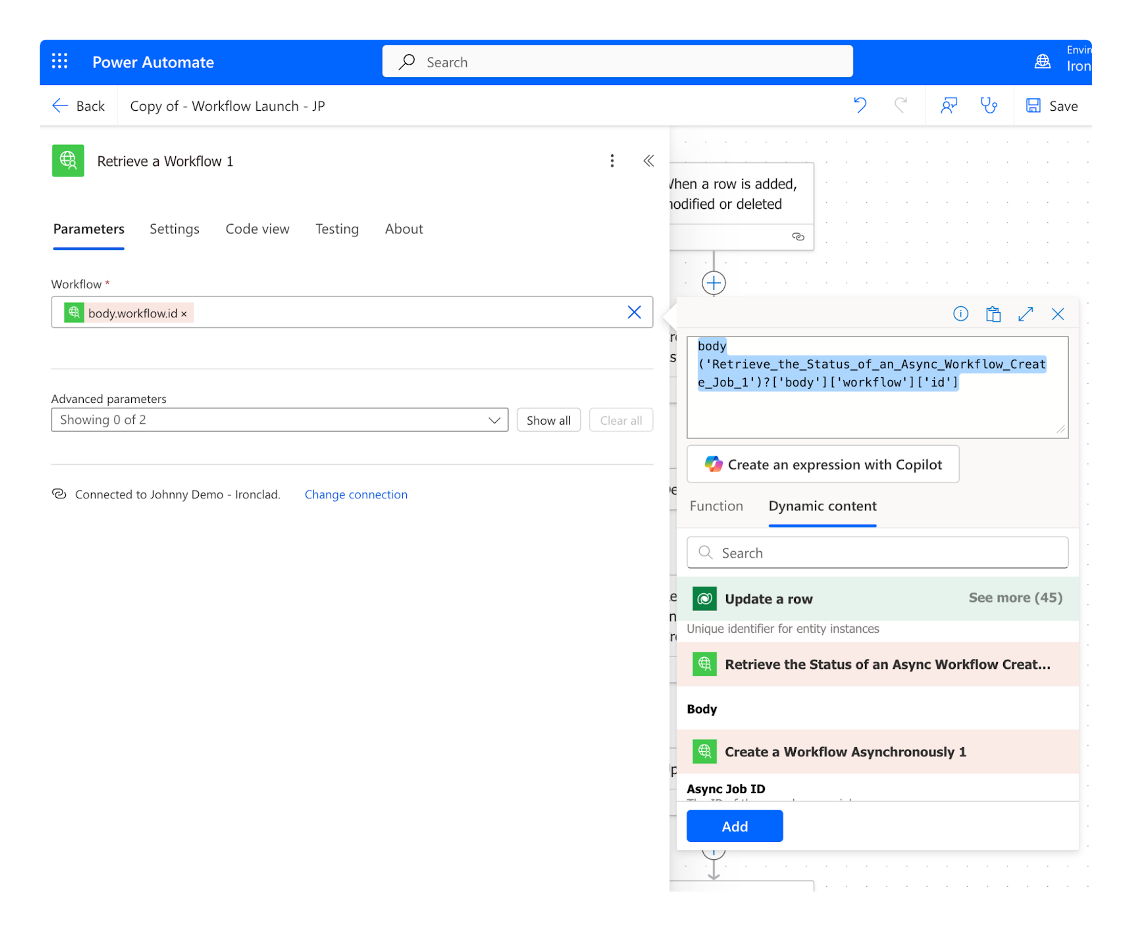Screen dimensions: 1132x932
Task: Click the Retrieve a Workflow 1 connector icon
Action: tap(68, 160)
